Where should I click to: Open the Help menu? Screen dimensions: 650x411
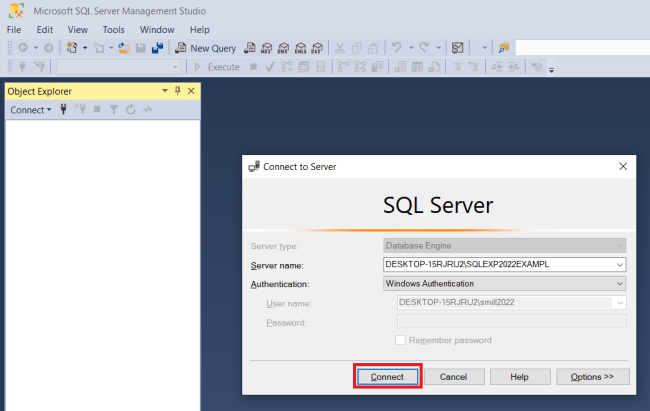coord(200,30)
